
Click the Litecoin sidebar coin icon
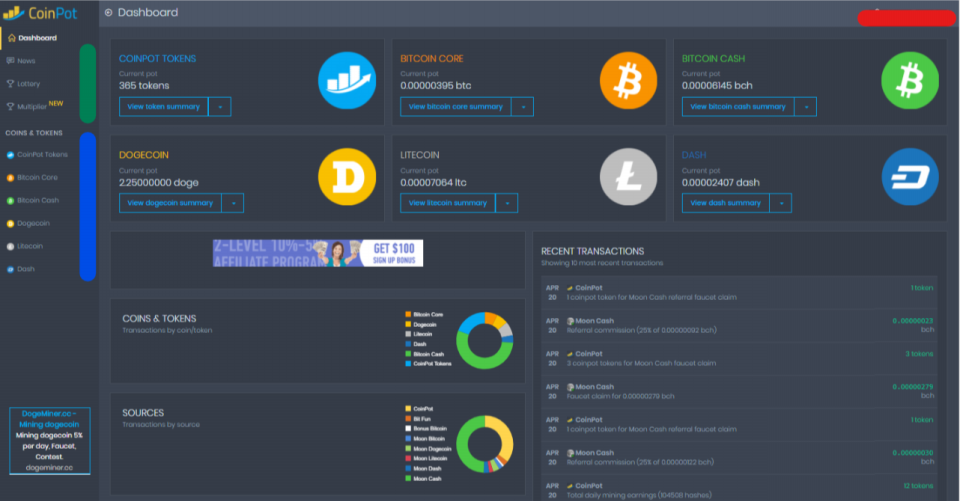(x=10, y=246)
